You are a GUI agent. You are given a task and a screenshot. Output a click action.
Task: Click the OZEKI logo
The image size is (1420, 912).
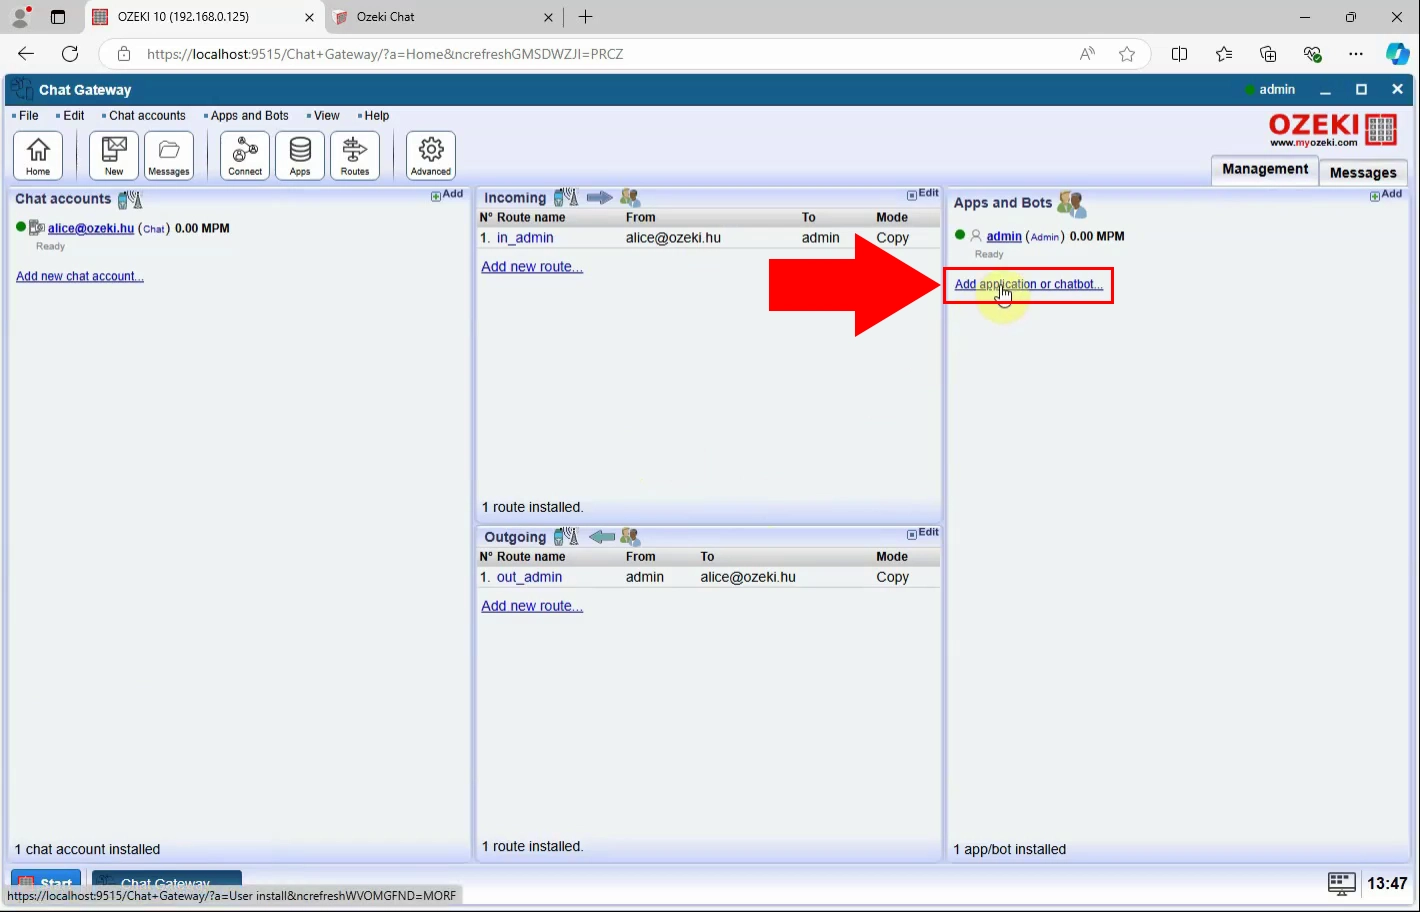coord(1332,130)
